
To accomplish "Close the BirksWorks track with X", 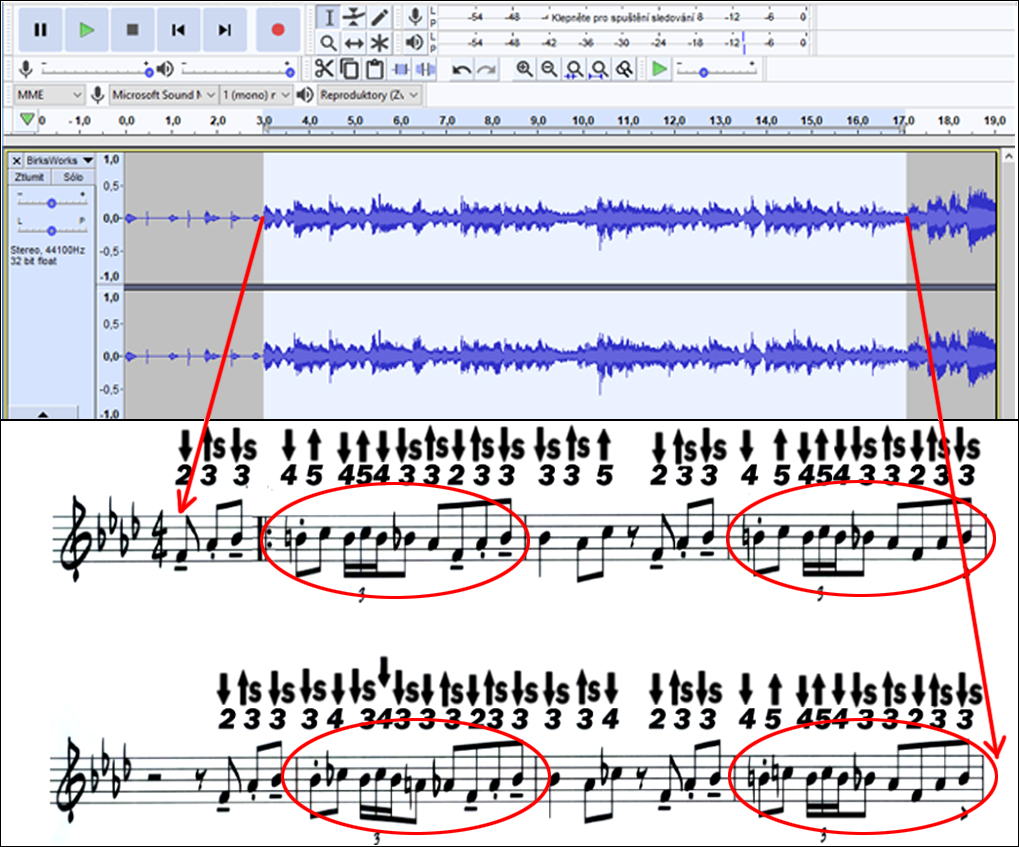I will [x=17, y=160].
